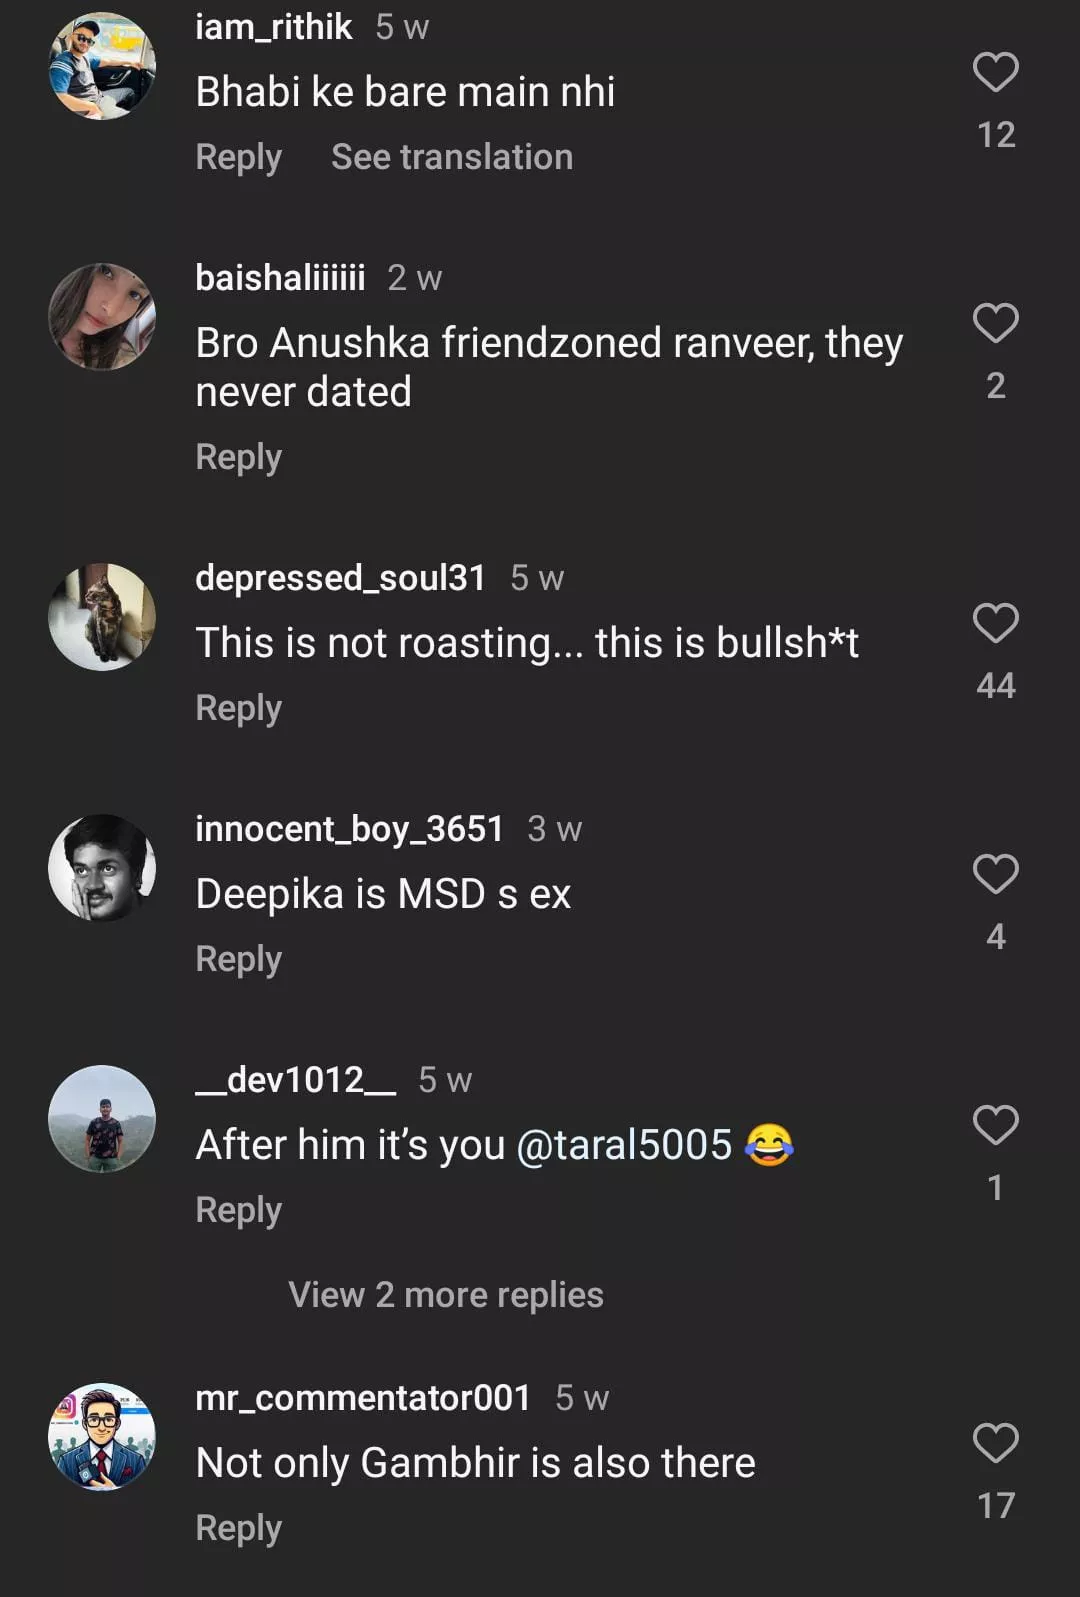
Task: Open baishaliiiiii's profile avatar
Action: (x=102, y=317)
